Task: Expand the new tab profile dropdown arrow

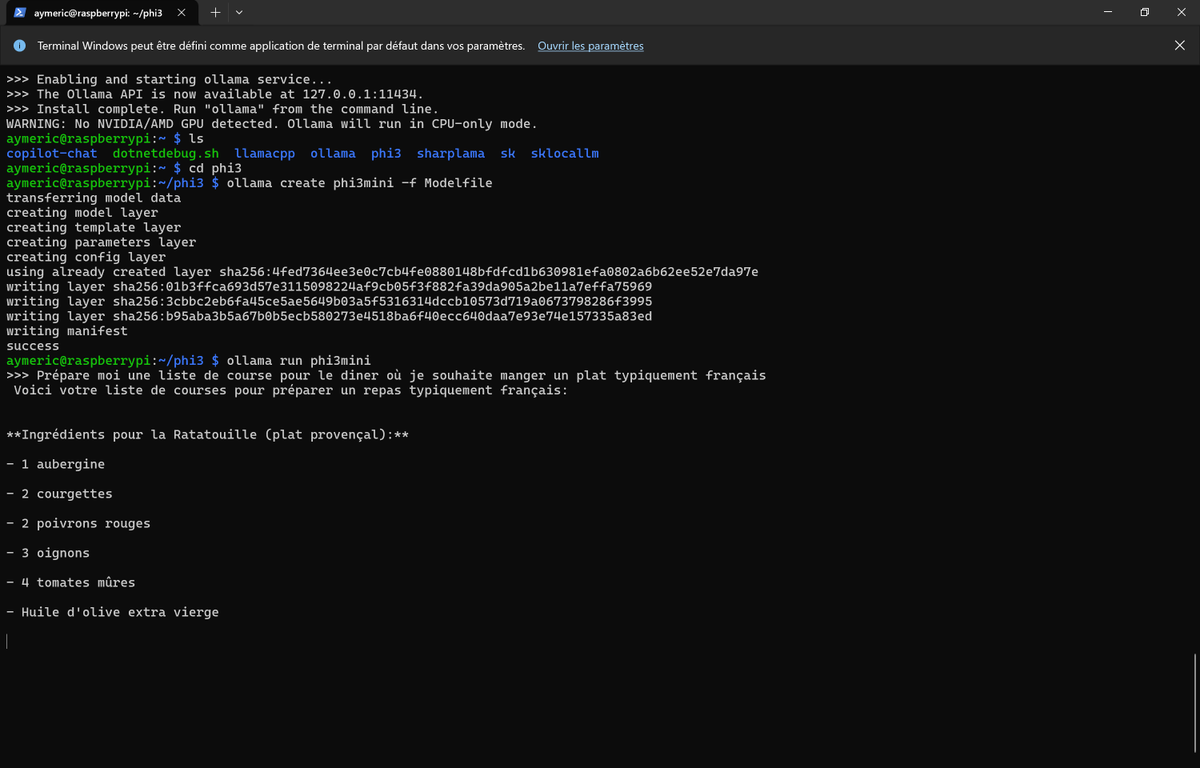Action: tap(238, 12)
